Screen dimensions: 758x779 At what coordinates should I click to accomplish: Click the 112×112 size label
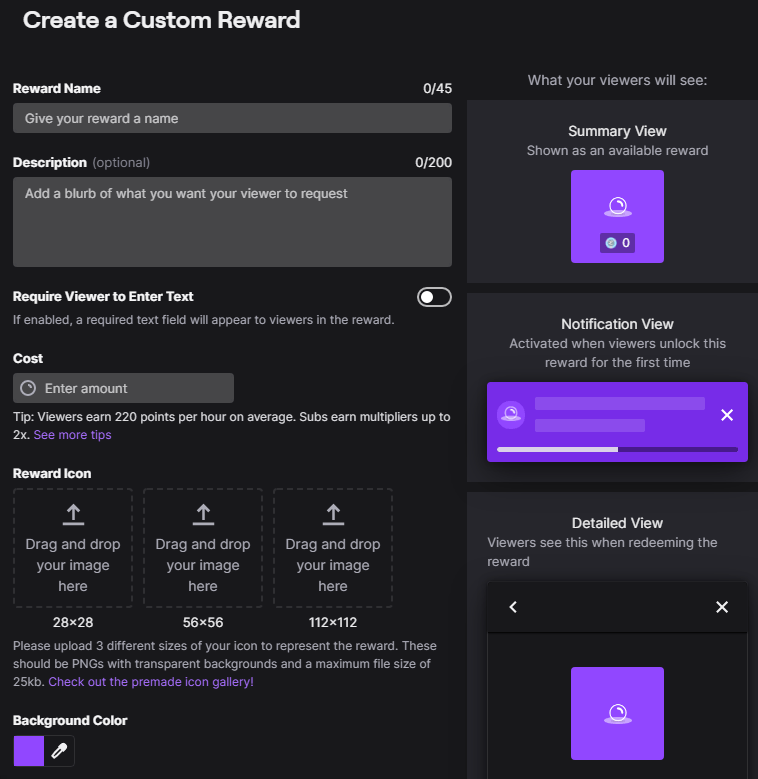[x=333, y=623]
